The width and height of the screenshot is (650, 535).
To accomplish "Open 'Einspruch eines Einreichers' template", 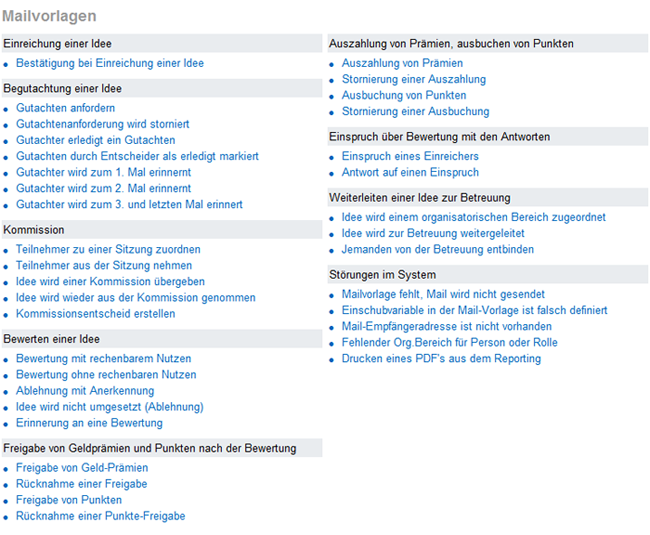I will 410,156.
